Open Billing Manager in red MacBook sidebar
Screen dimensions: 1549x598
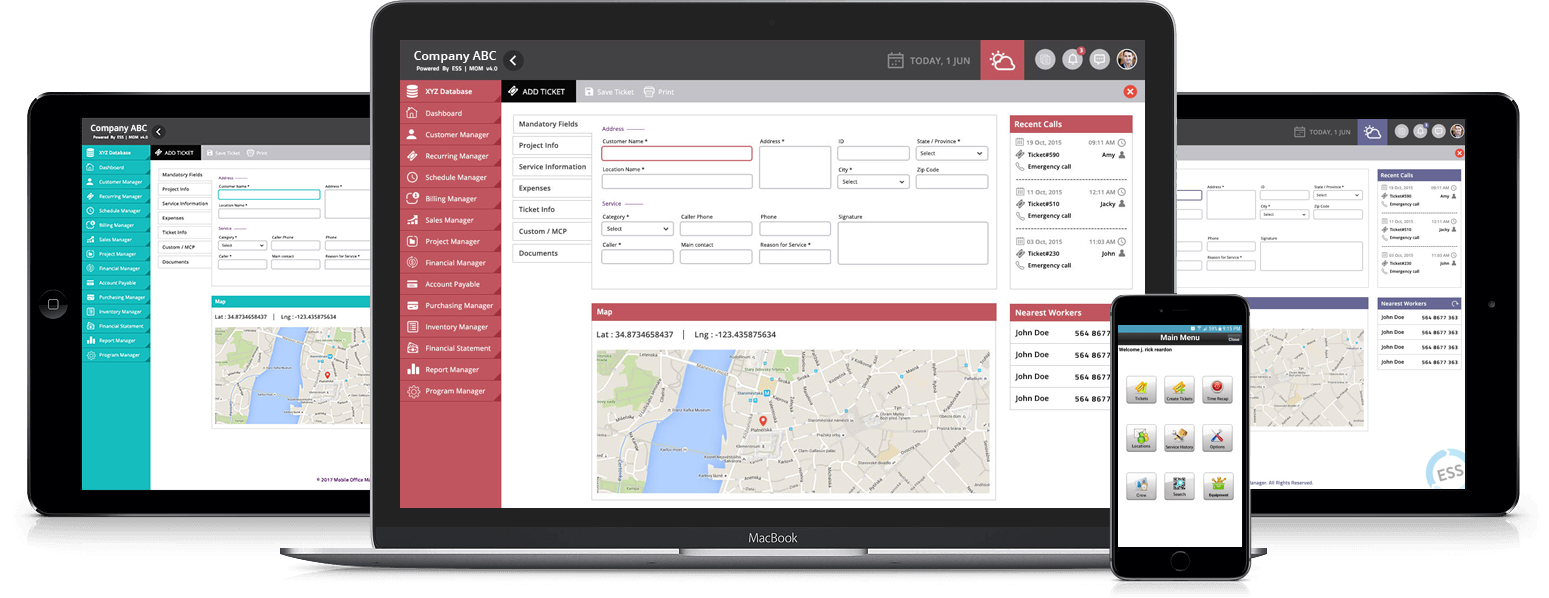(x=450, y=199)
